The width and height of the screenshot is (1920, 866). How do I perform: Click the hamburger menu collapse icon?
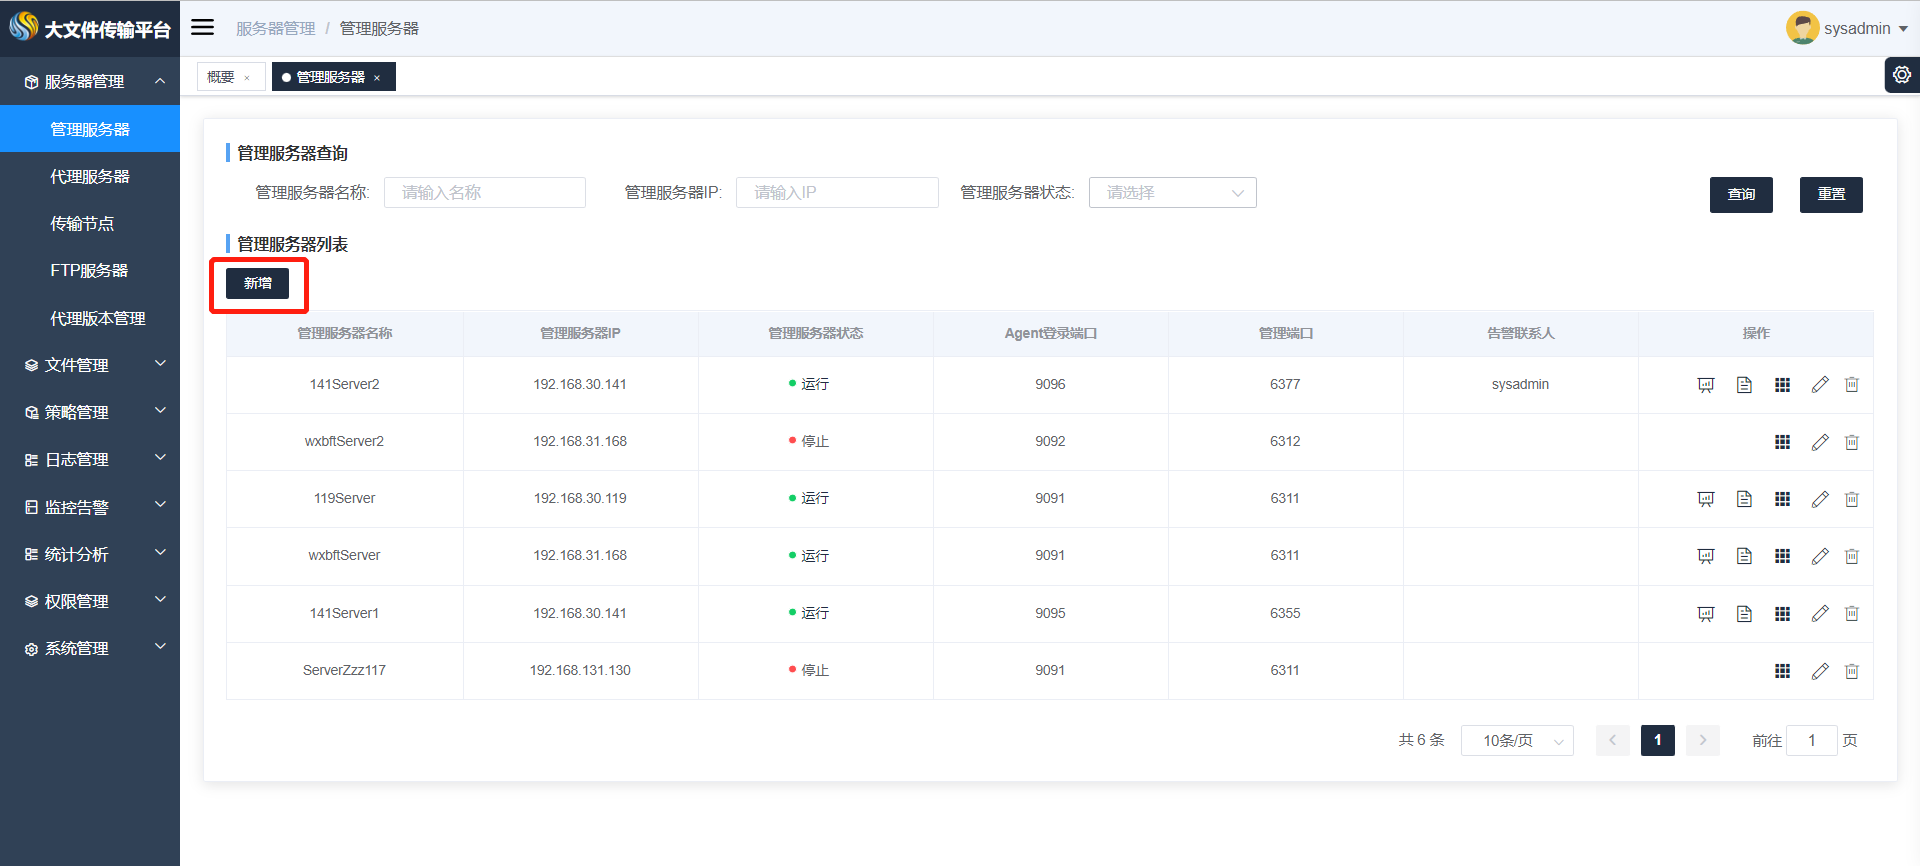coord(203,28)
